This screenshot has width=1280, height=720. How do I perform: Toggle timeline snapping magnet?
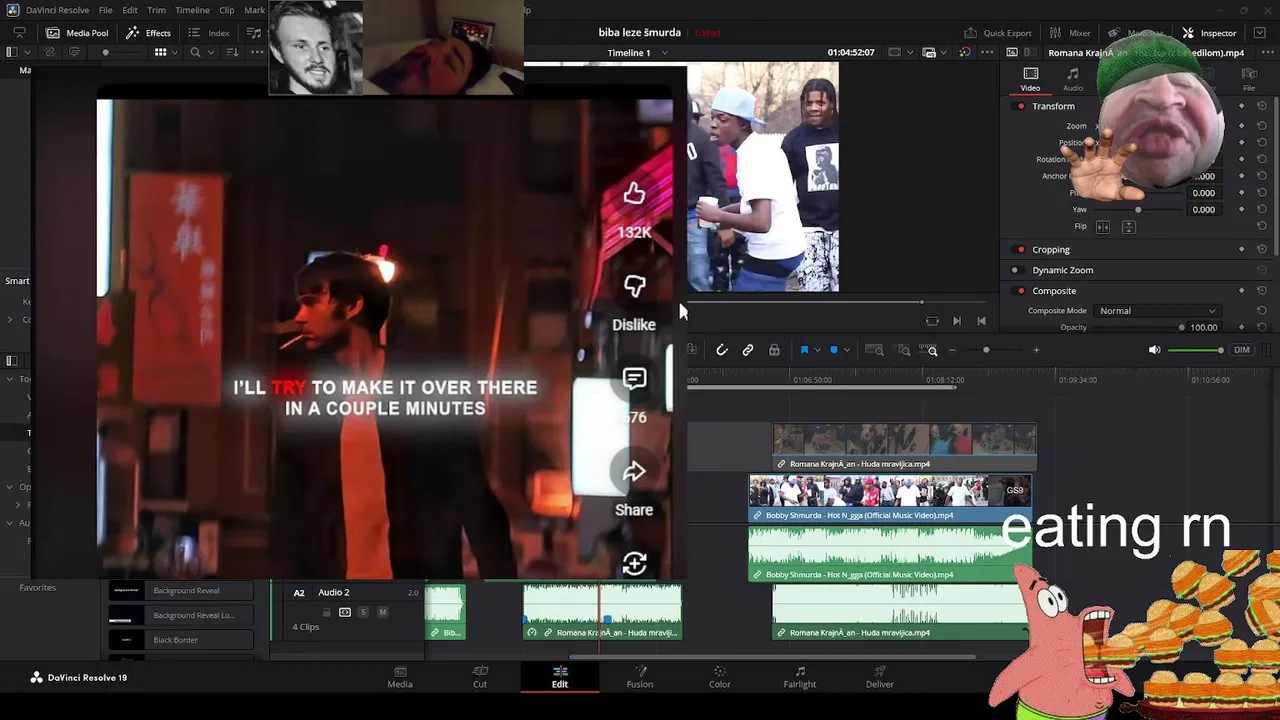click(722, 350)
